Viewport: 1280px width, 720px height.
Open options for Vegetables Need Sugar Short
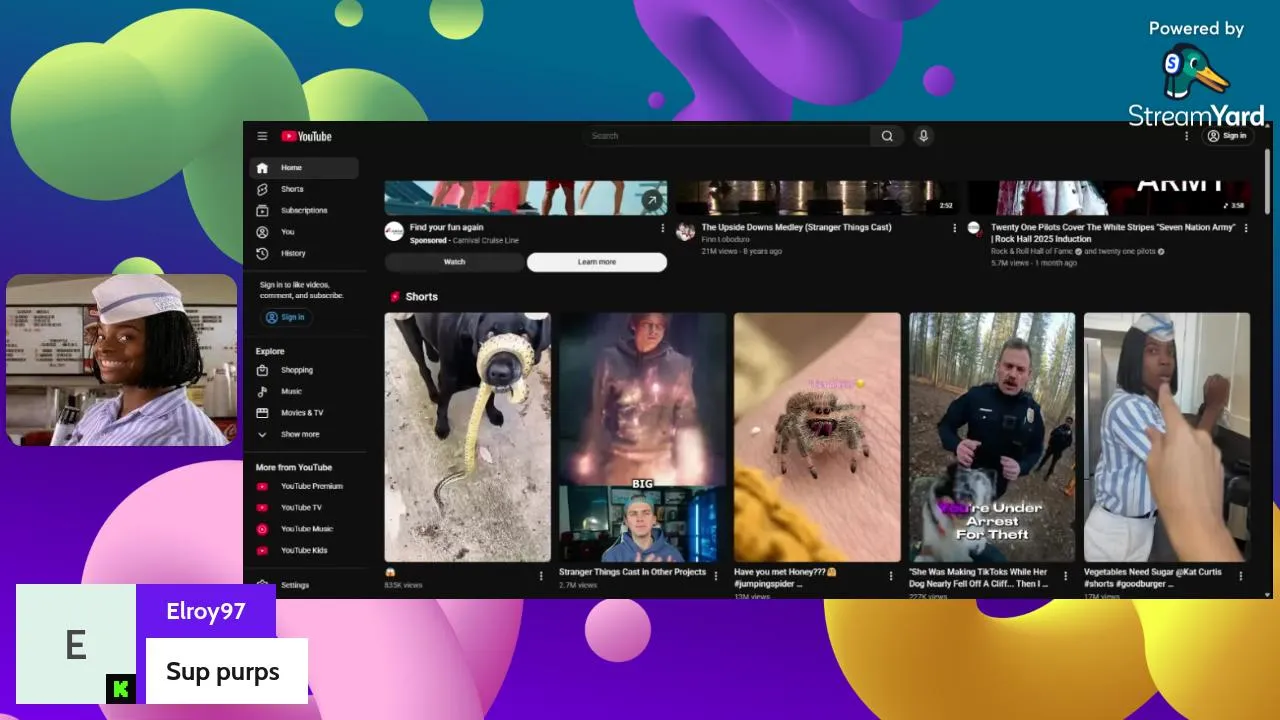click(x=1240, y=576)
